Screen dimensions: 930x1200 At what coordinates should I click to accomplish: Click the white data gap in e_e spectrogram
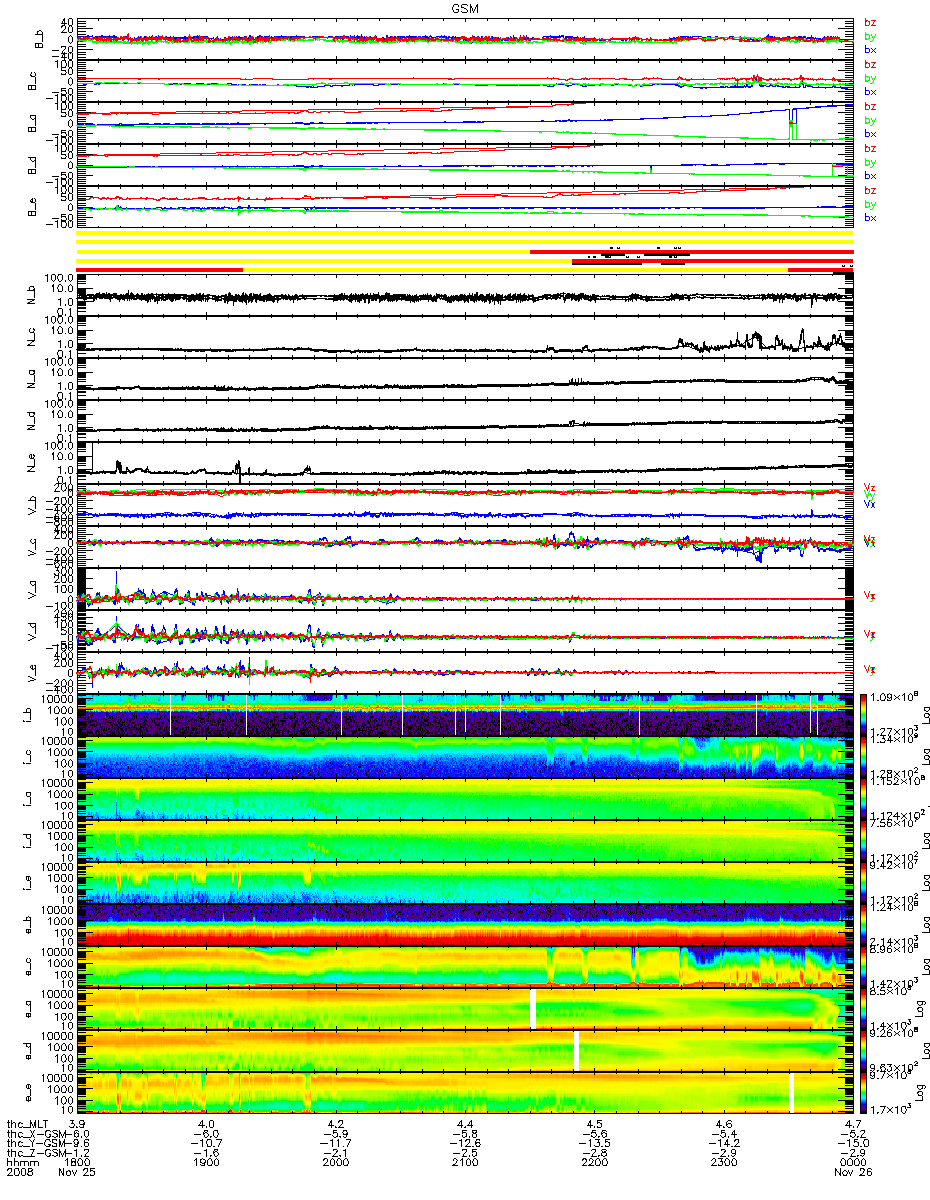pos(791,1093)
